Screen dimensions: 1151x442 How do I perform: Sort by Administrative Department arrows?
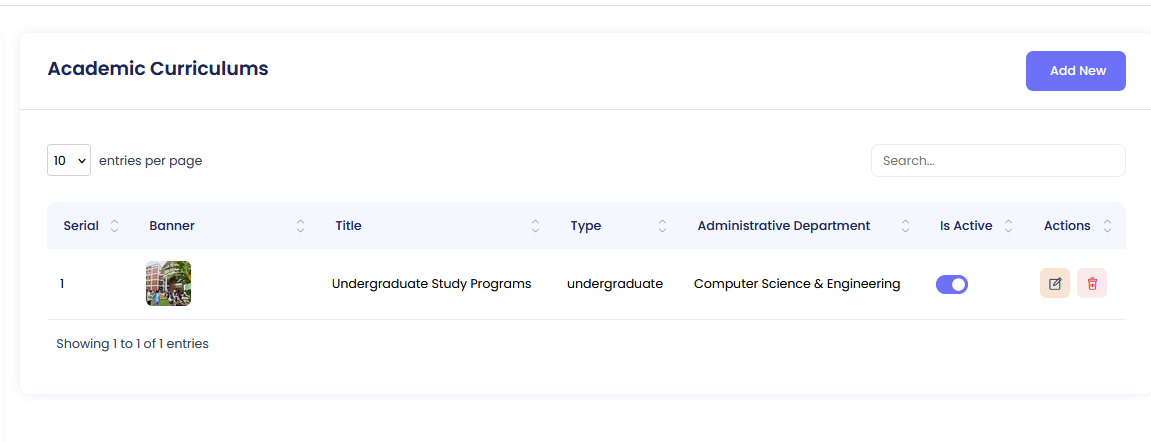(x=905, y=226)
